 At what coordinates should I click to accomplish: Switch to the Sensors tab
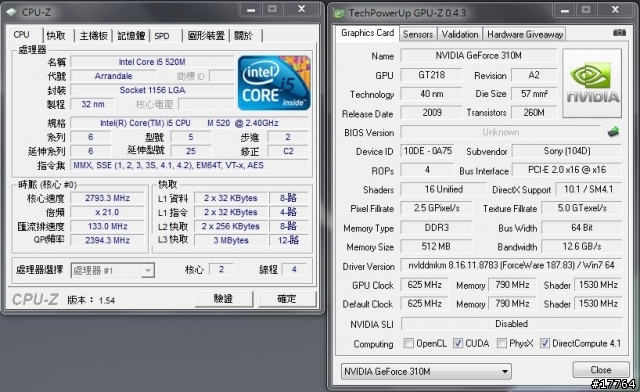[418, 34]
